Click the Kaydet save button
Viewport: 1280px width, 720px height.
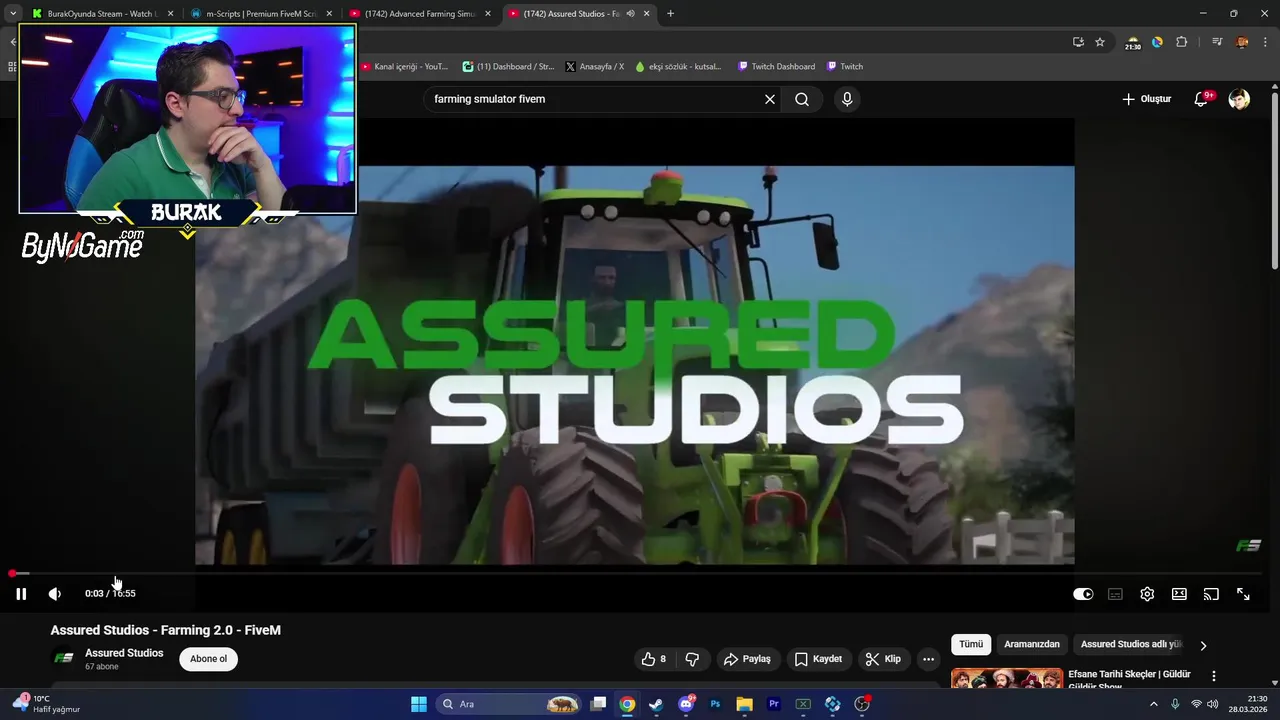click(819, 659)
